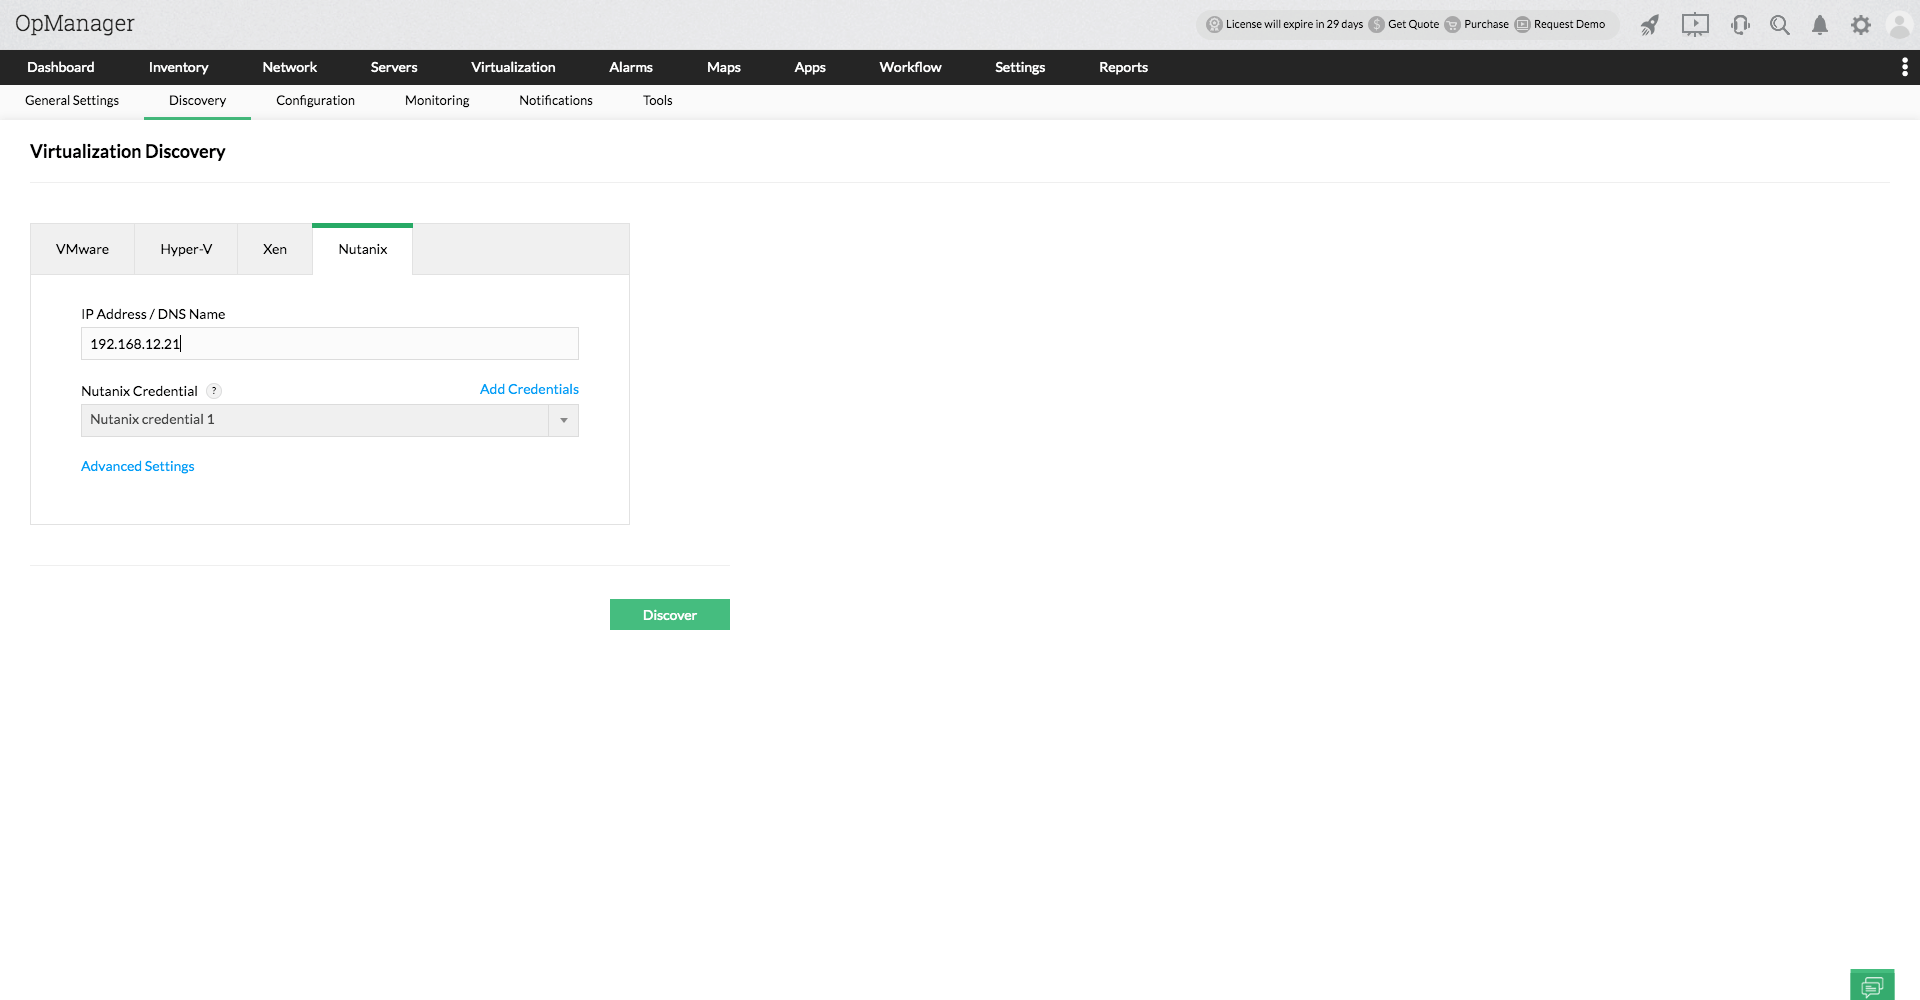Screen dimensions: 1920x1000
Task: Open the Apps menu
Action: 810,67
